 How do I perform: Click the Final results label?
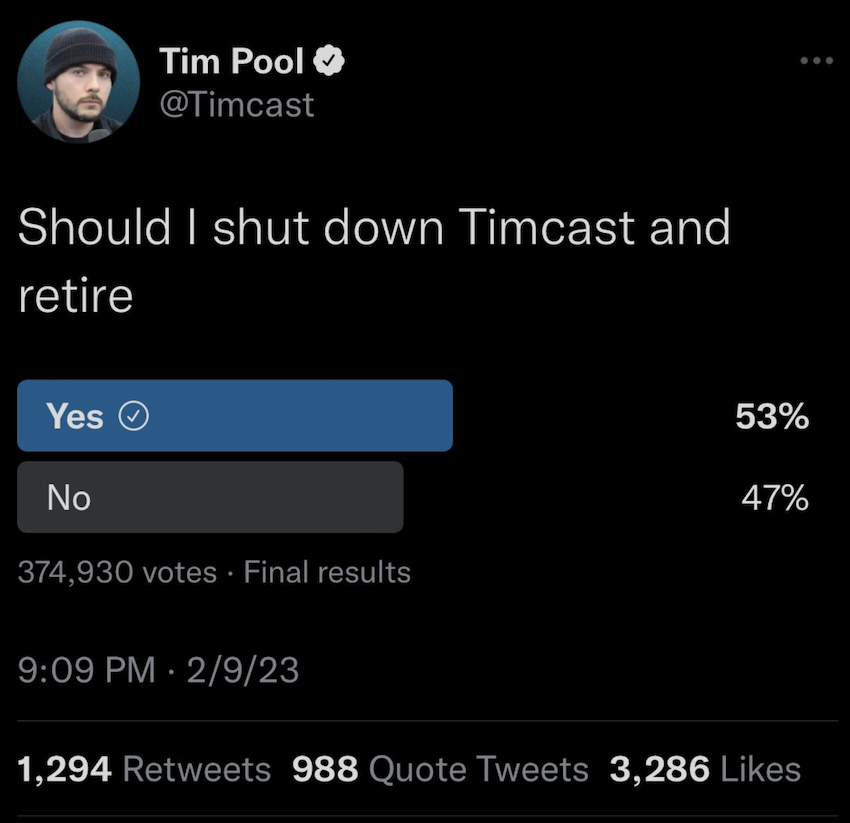tap(327, 573)
